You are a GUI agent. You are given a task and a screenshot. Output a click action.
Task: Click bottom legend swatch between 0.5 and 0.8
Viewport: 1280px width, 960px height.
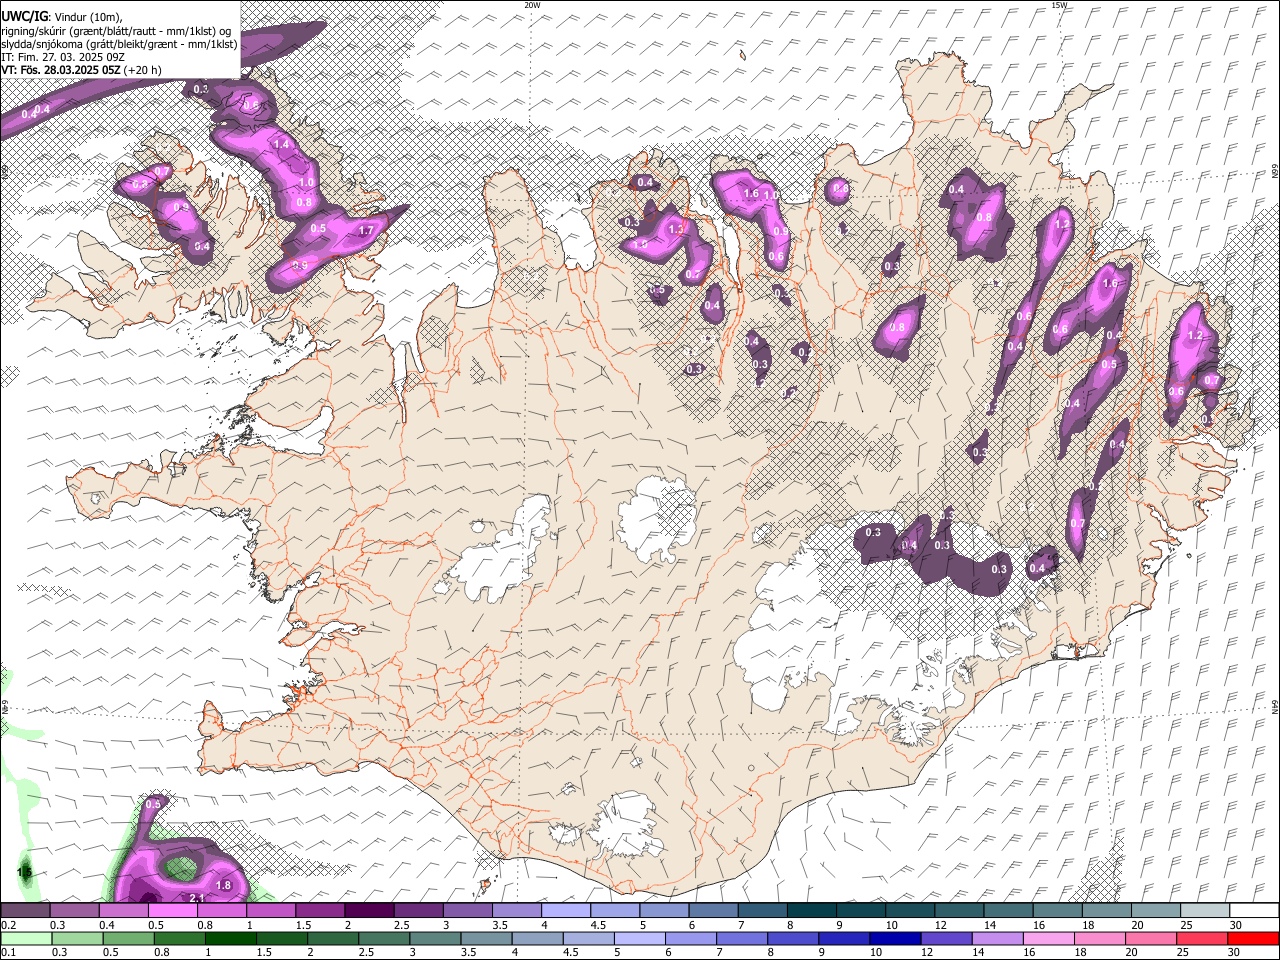(x=128, y=938)
